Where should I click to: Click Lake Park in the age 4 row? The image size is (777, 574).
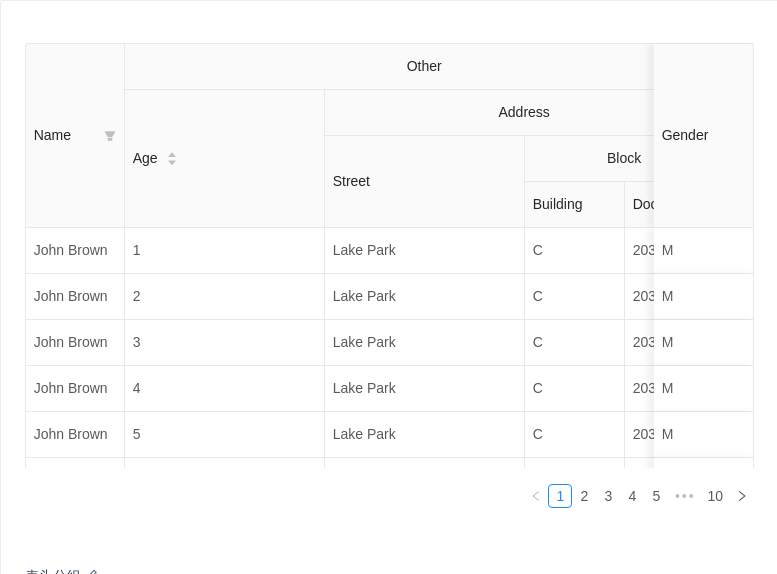364,388
